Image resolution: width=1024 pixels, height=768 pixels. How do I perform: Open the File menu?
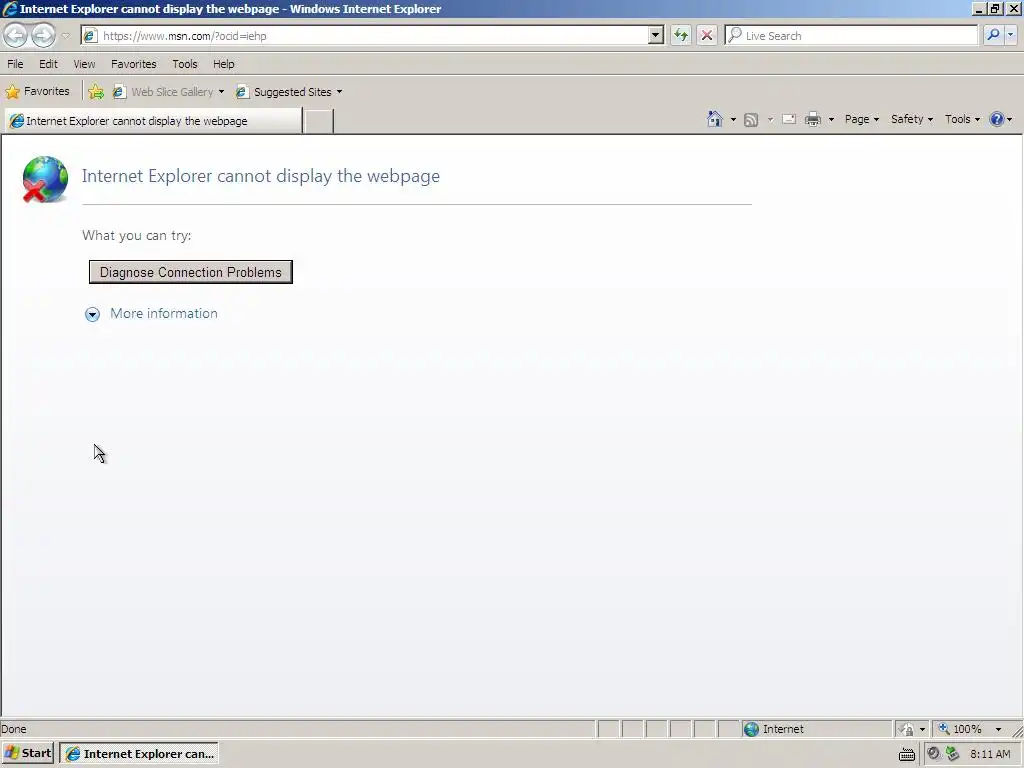click(15, 64)
